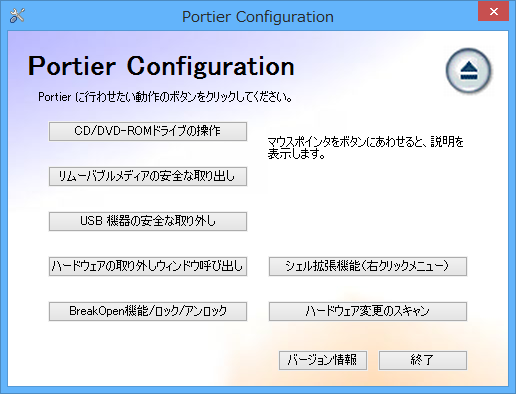The height and width of the screenshot is (394, 516).
Task: Click the instruction text starting with Portier に行わせたい
Action: (x=165, y=97)
